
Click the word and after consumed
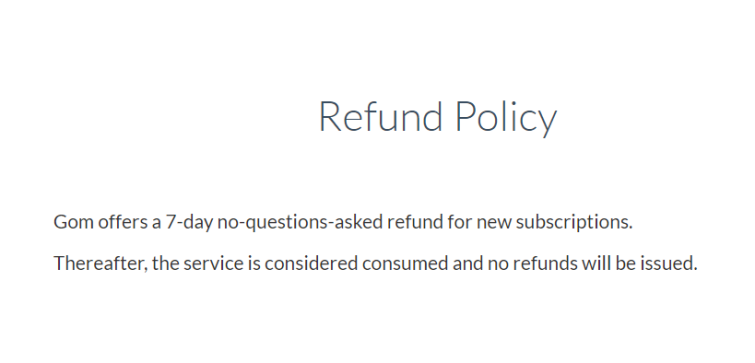coord(468,264)
